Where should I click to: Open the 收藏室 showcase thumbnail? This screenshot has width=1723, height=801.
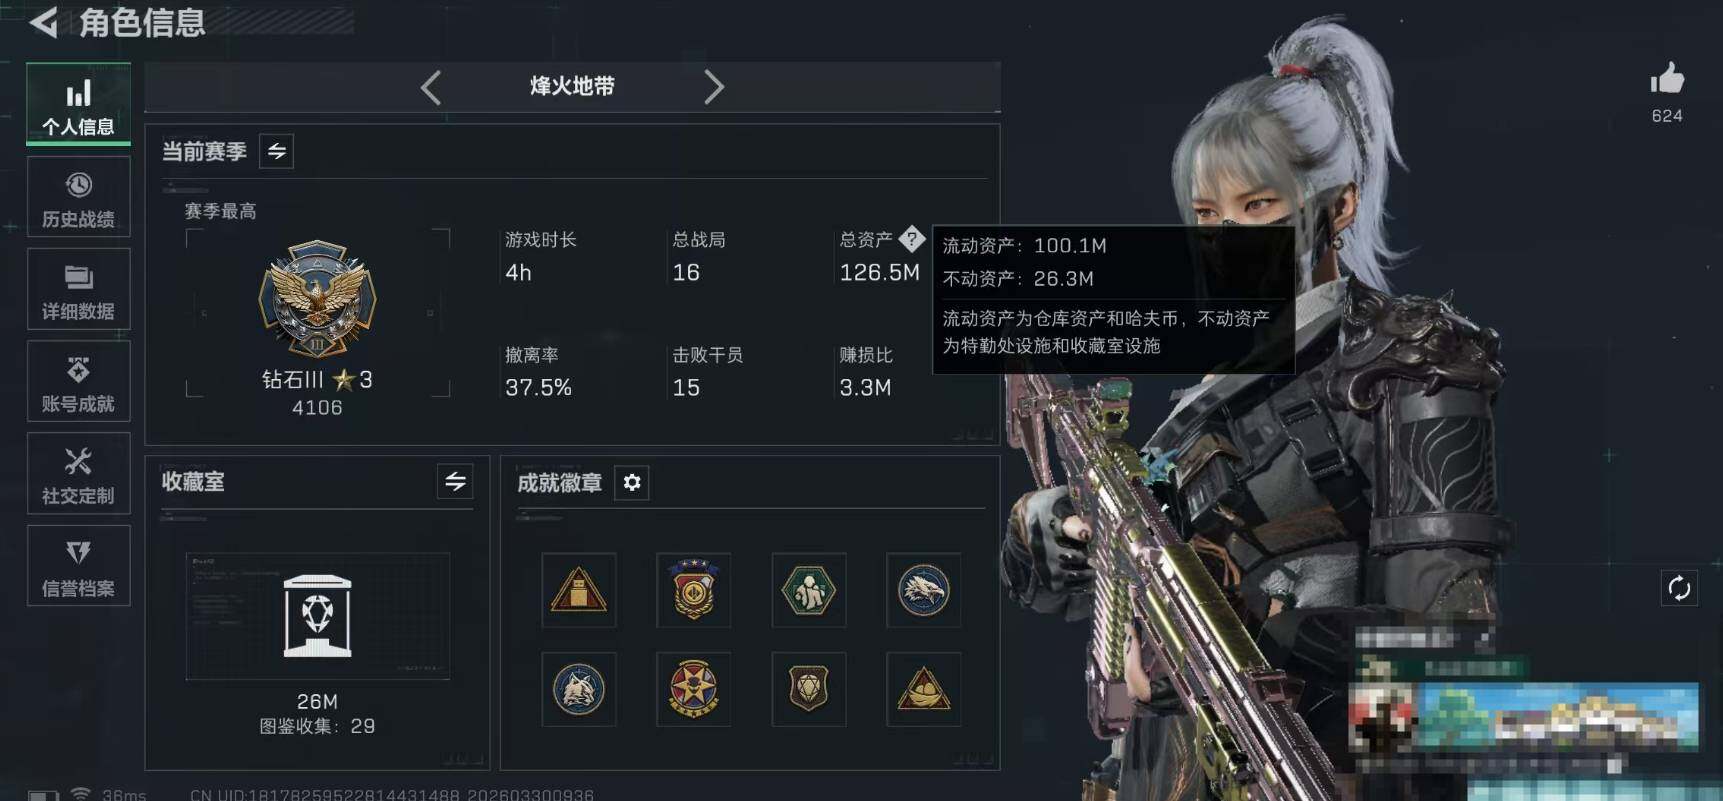click(x=317, y=616)
